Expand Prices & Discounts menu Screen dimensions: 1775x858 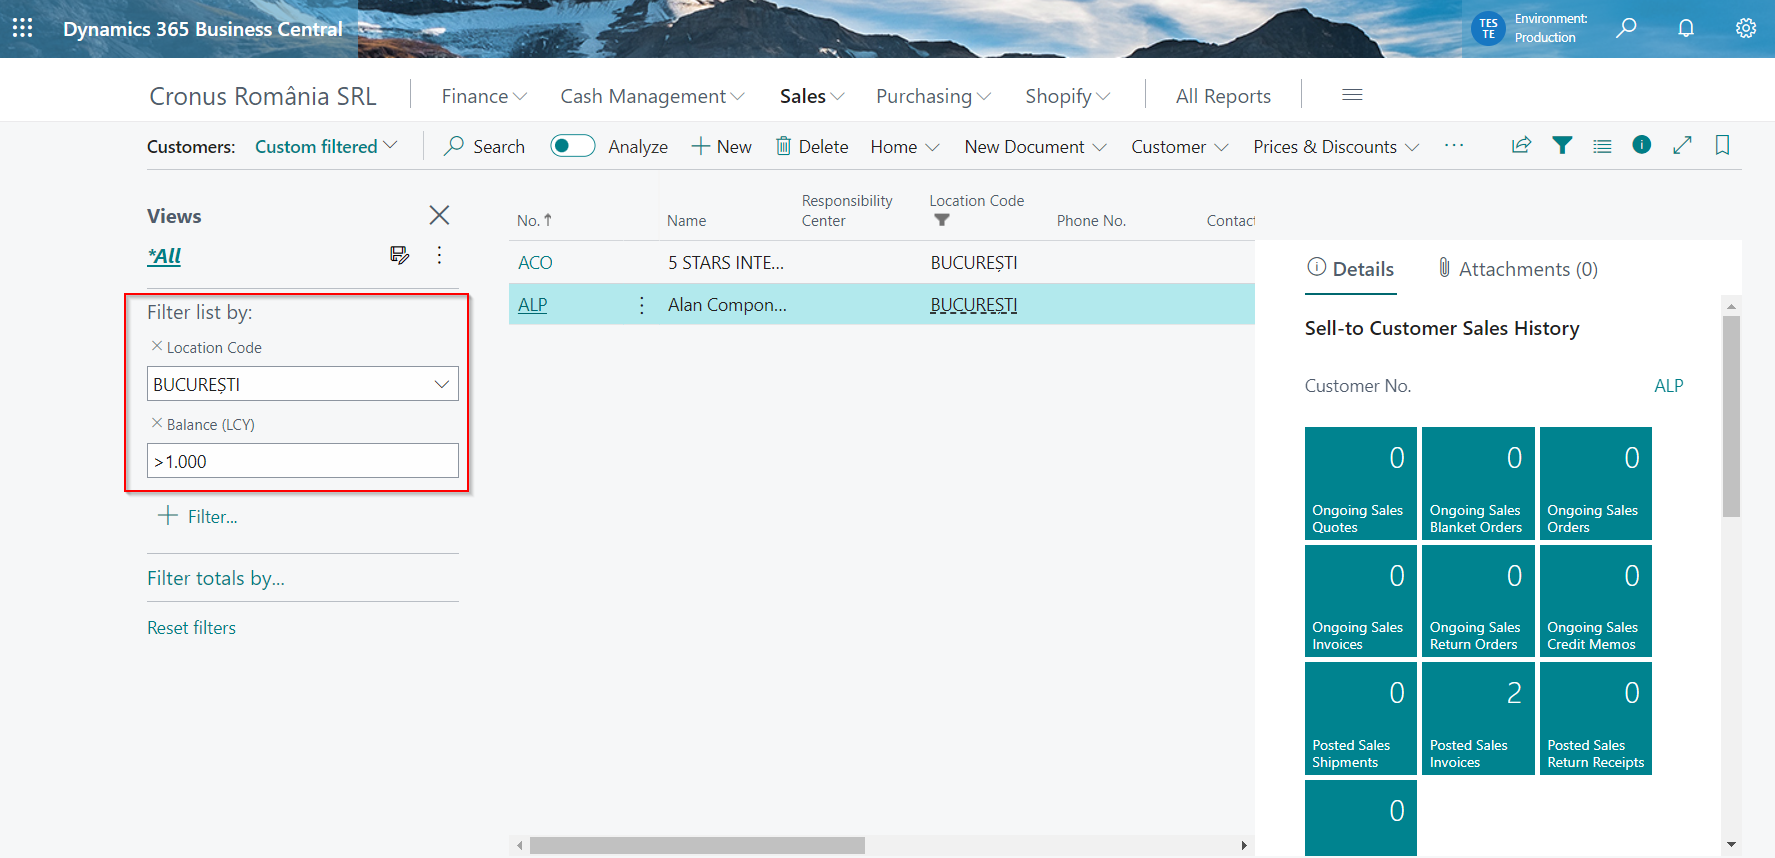click(x=1336, y=147)
